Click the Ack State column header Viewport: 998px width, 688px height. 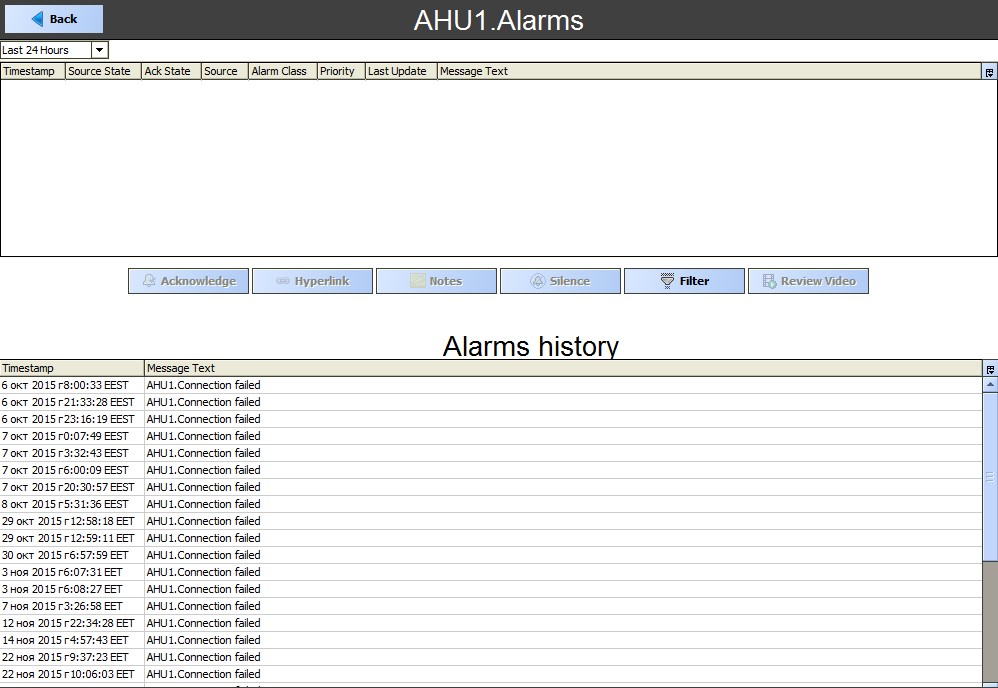tap(171, 71)
